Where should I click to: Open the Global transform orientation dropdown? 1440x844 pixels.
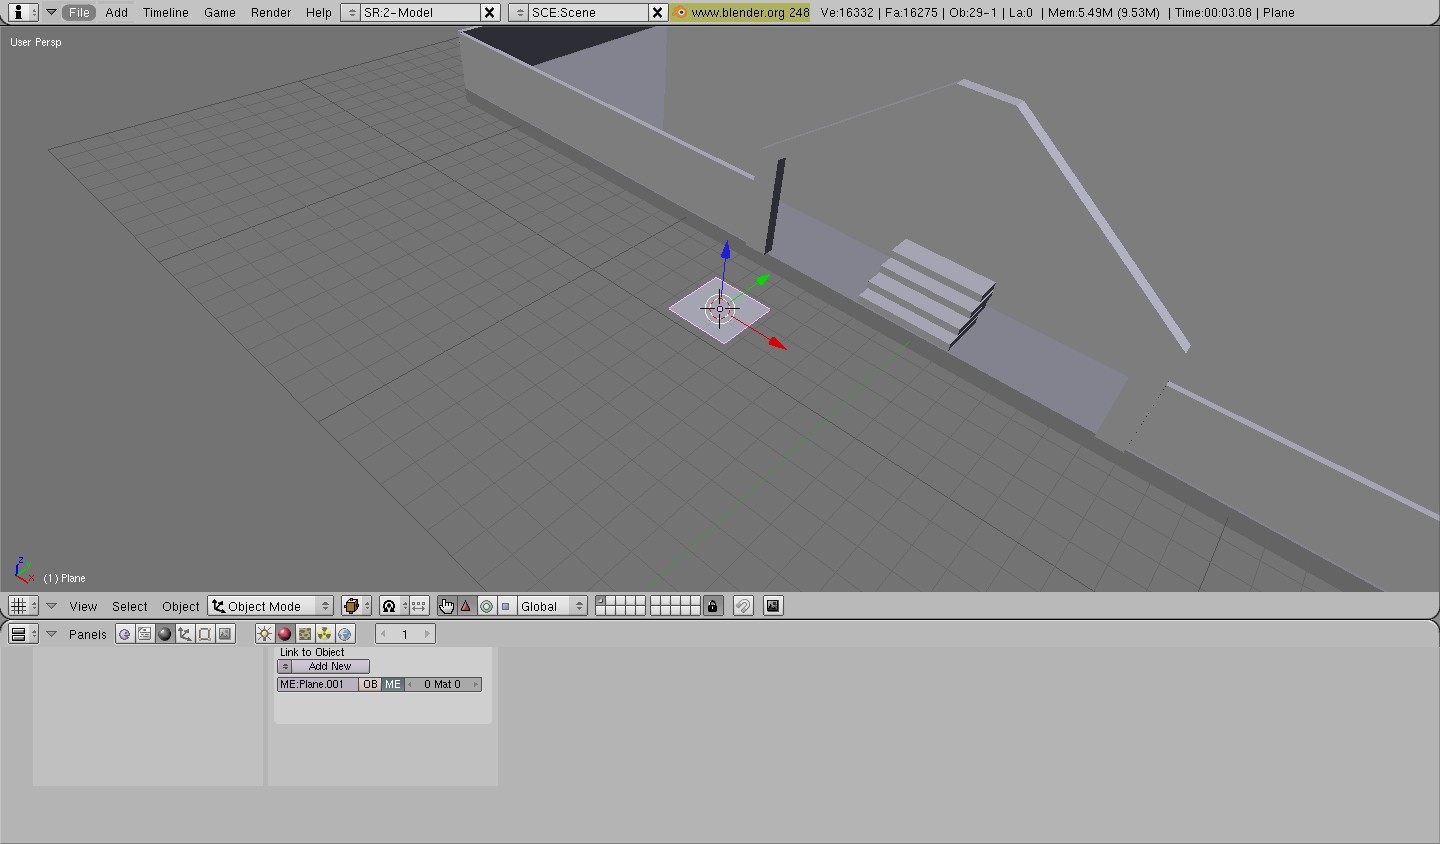[x=551, y=606]
